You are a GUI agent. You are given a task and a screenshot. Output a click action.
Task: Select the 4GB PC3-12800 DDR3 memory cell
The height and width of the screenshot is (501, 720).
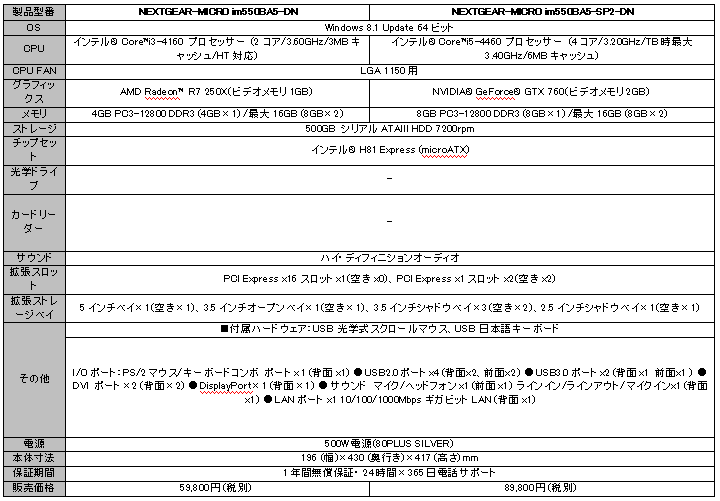pos(217,114)
